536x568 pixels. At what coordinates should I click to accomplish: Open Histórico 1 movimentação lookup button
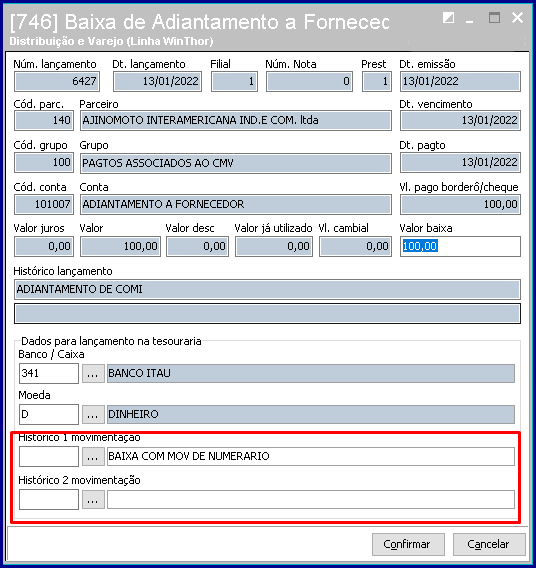[x=93, y=456]
